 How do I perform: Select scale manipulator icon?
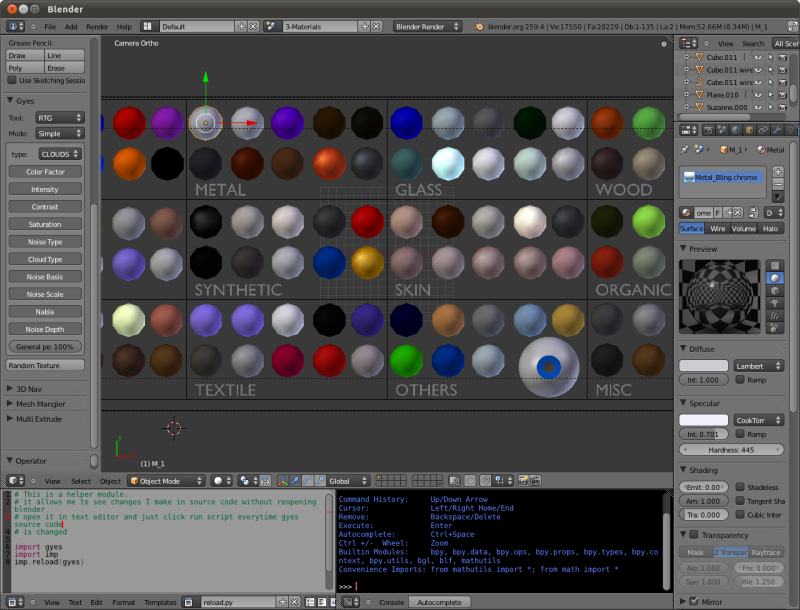pos(320,480)
